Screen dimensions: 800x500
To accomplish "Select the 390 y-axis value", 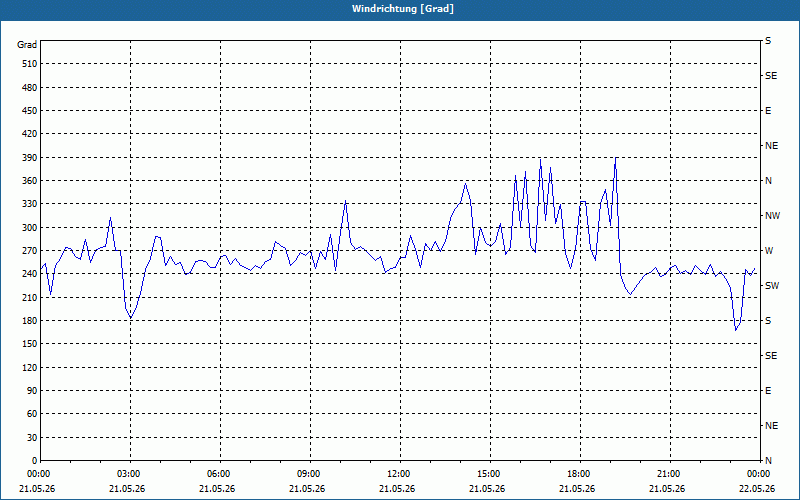I will 30,158.
